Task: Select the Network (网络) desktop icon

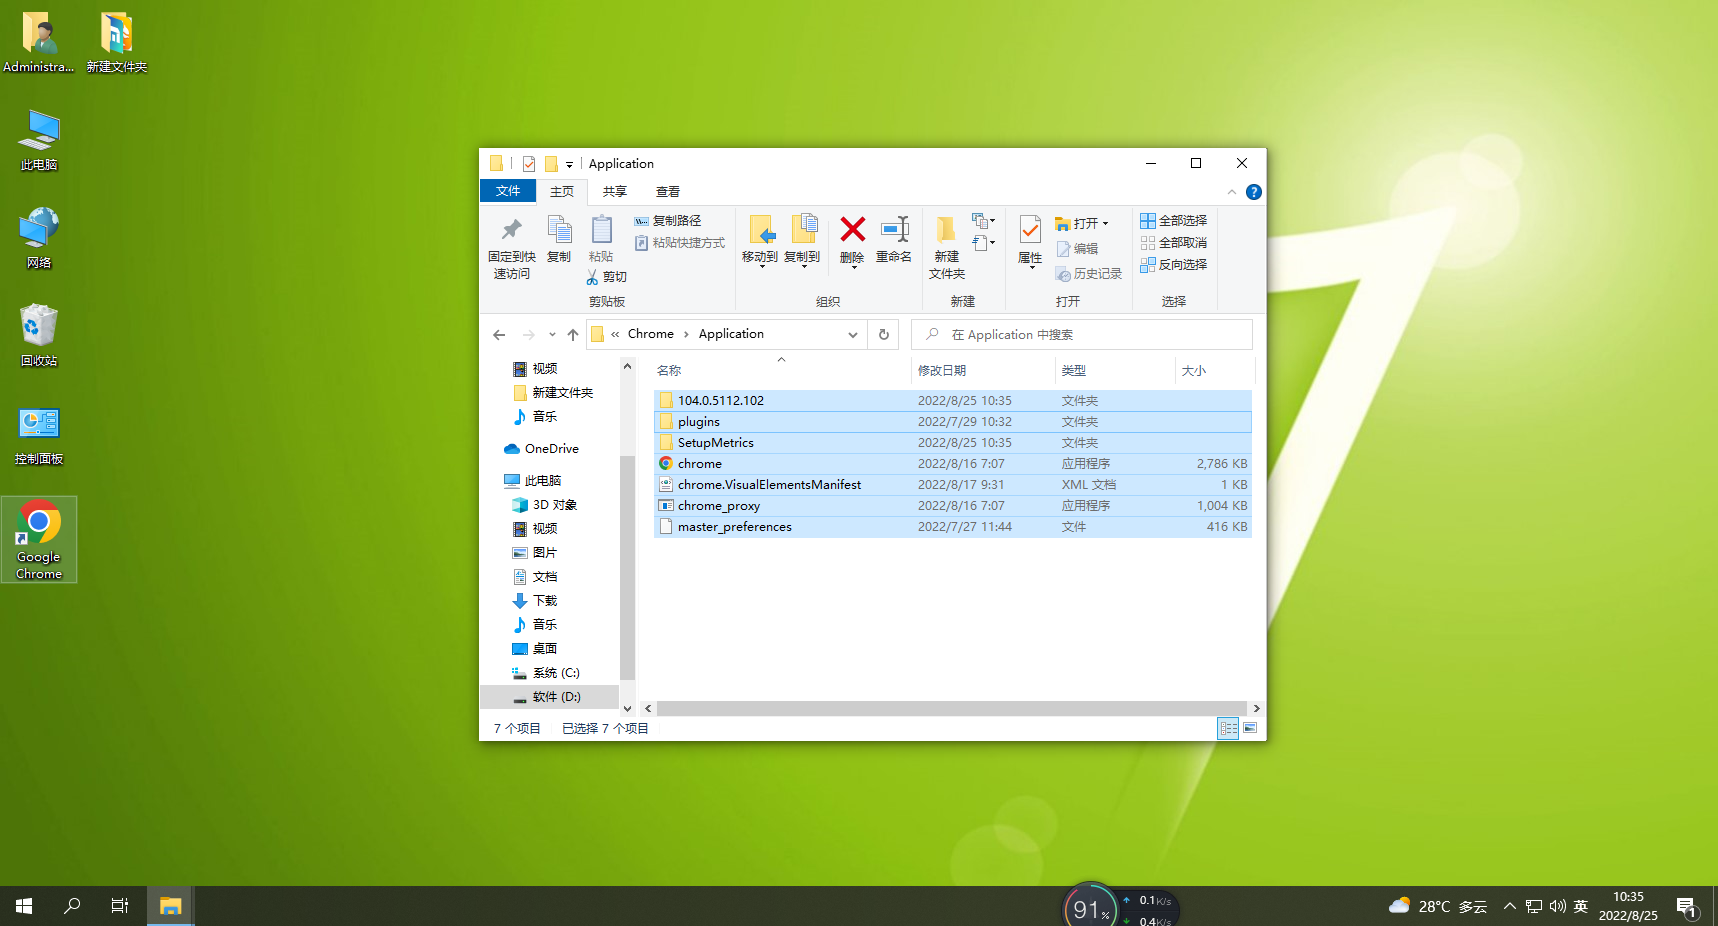Action: pyautogui.click(x=39, y=238)
